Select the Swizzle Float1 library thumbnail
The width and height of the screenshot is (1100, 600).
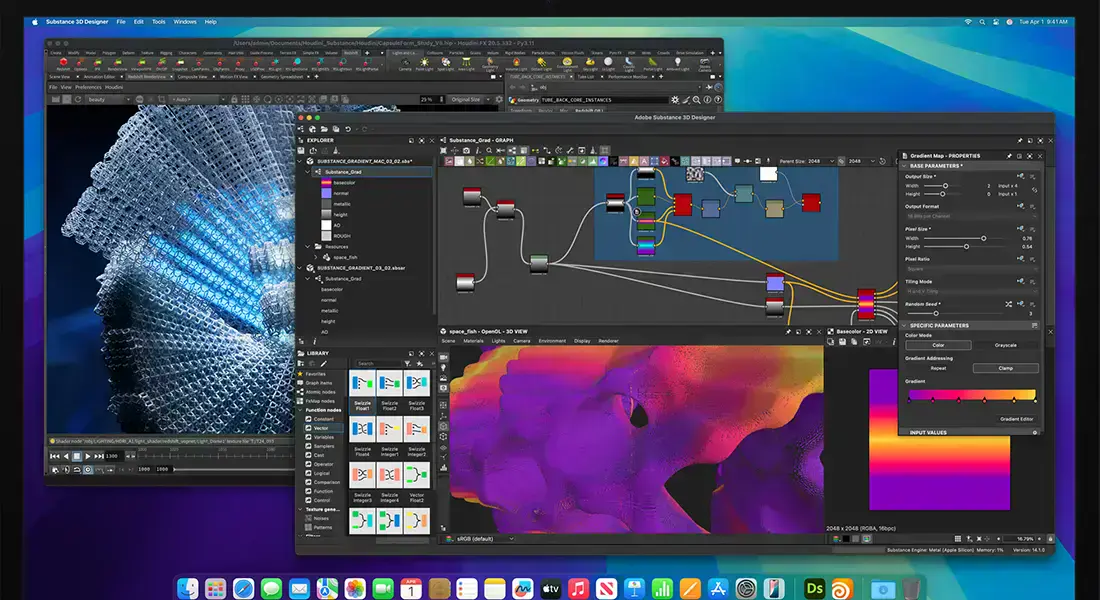(x=362, y=383)
